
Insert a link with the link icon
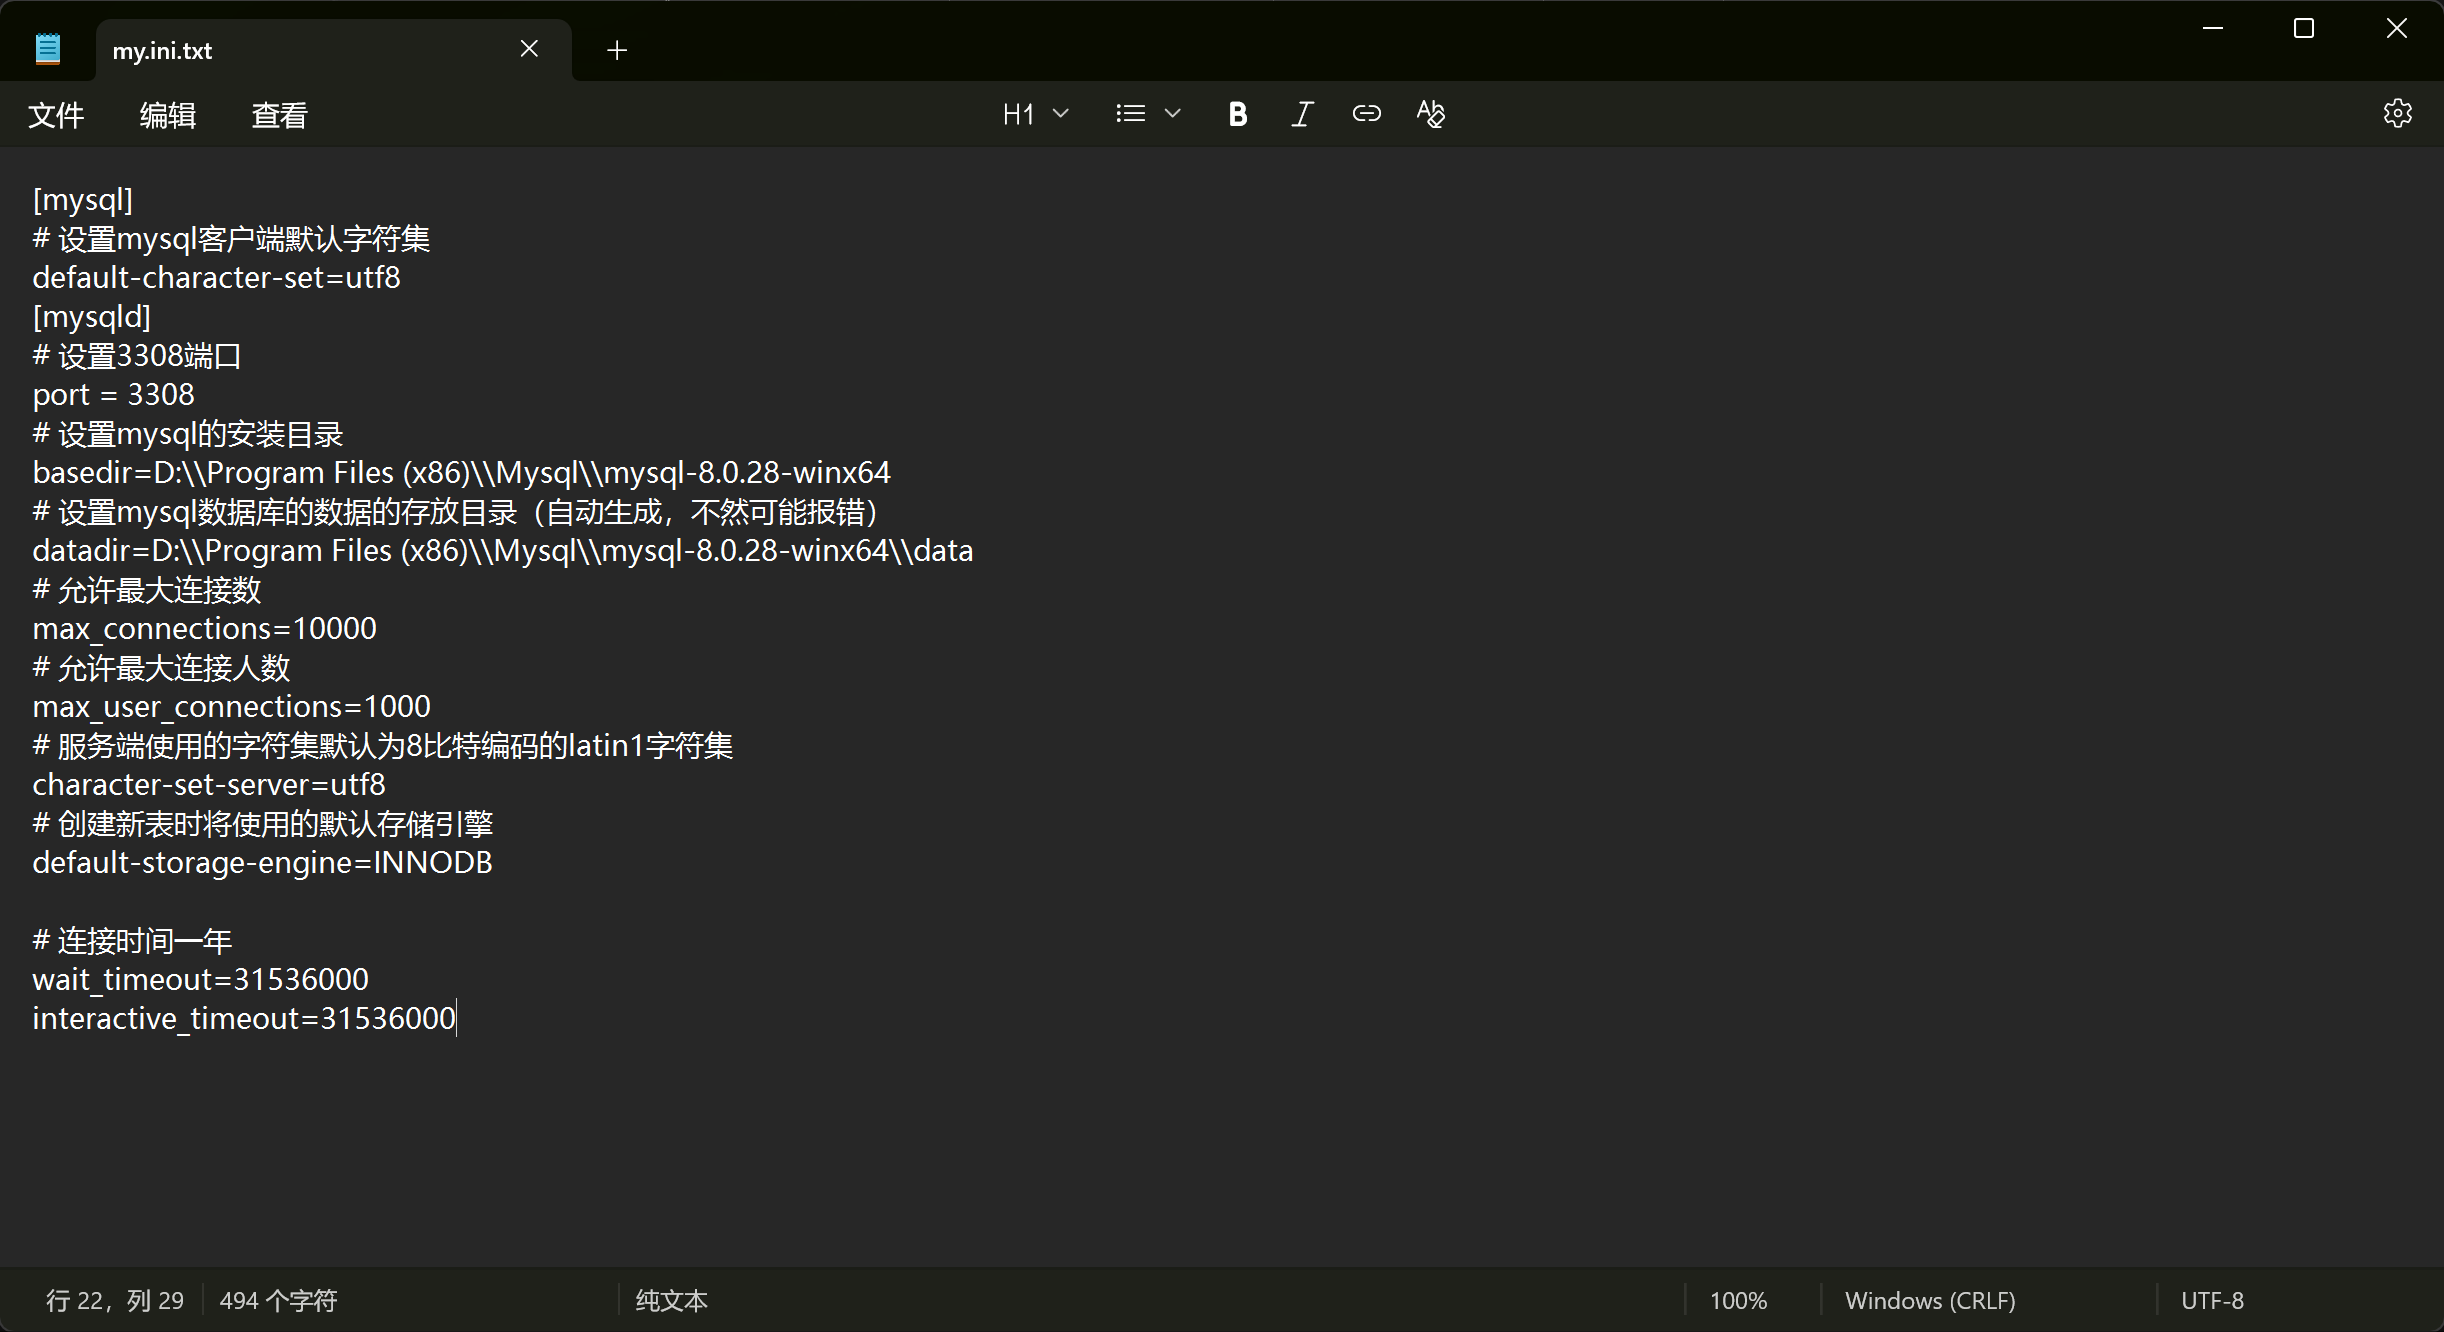pyautogui.click(x=1366, y=114)
